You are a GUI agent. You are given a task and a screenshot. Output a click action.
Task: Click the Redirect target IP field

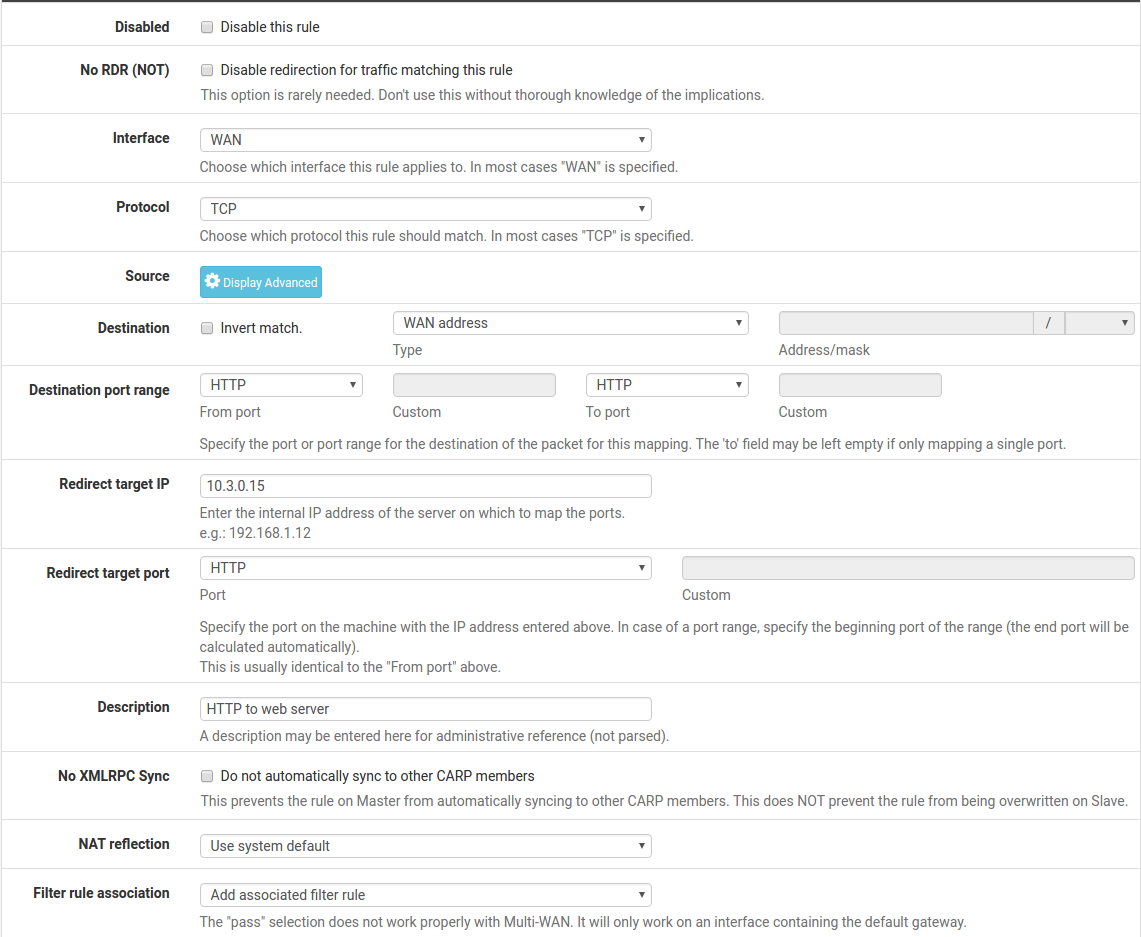pos(425,486)
